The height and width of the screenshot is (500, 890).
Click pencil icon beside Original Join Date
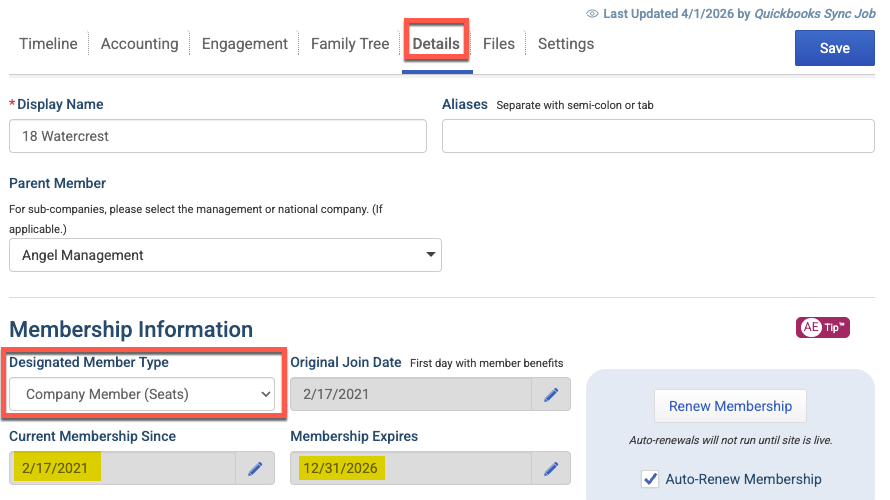551,394
